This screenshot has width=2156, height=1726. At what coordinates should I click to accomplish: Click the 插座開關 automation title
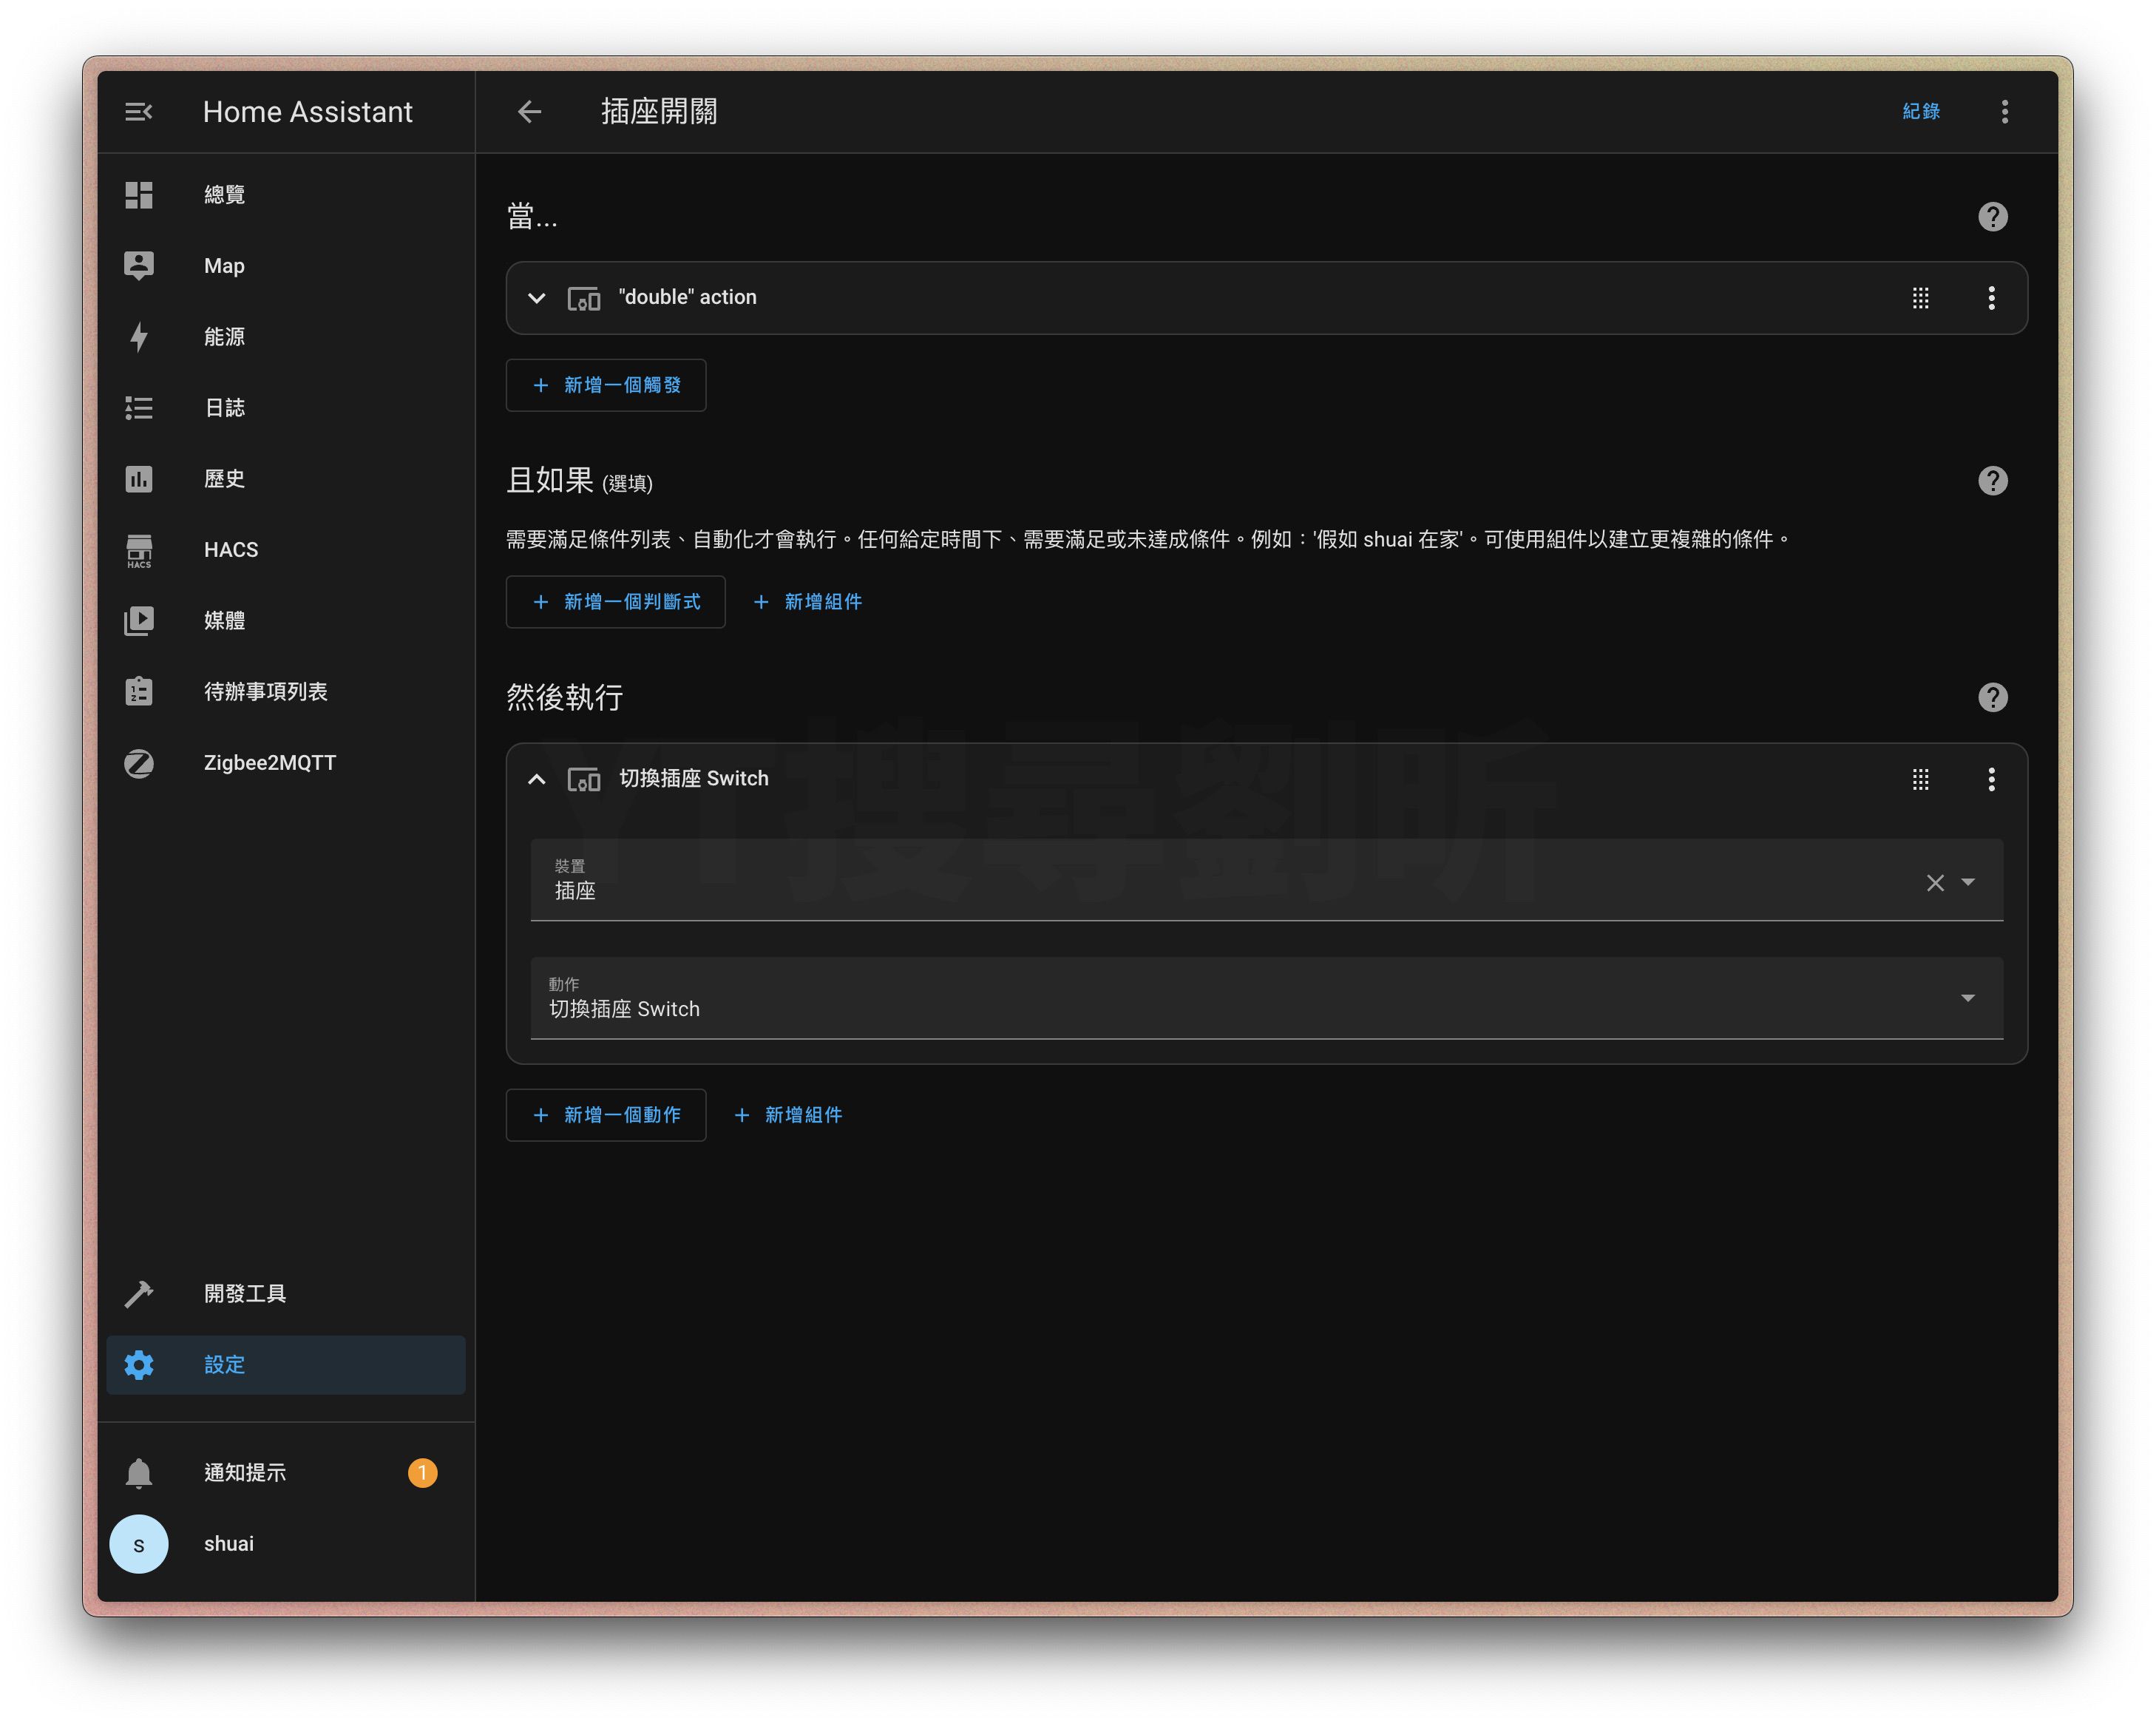pos(659,112)
